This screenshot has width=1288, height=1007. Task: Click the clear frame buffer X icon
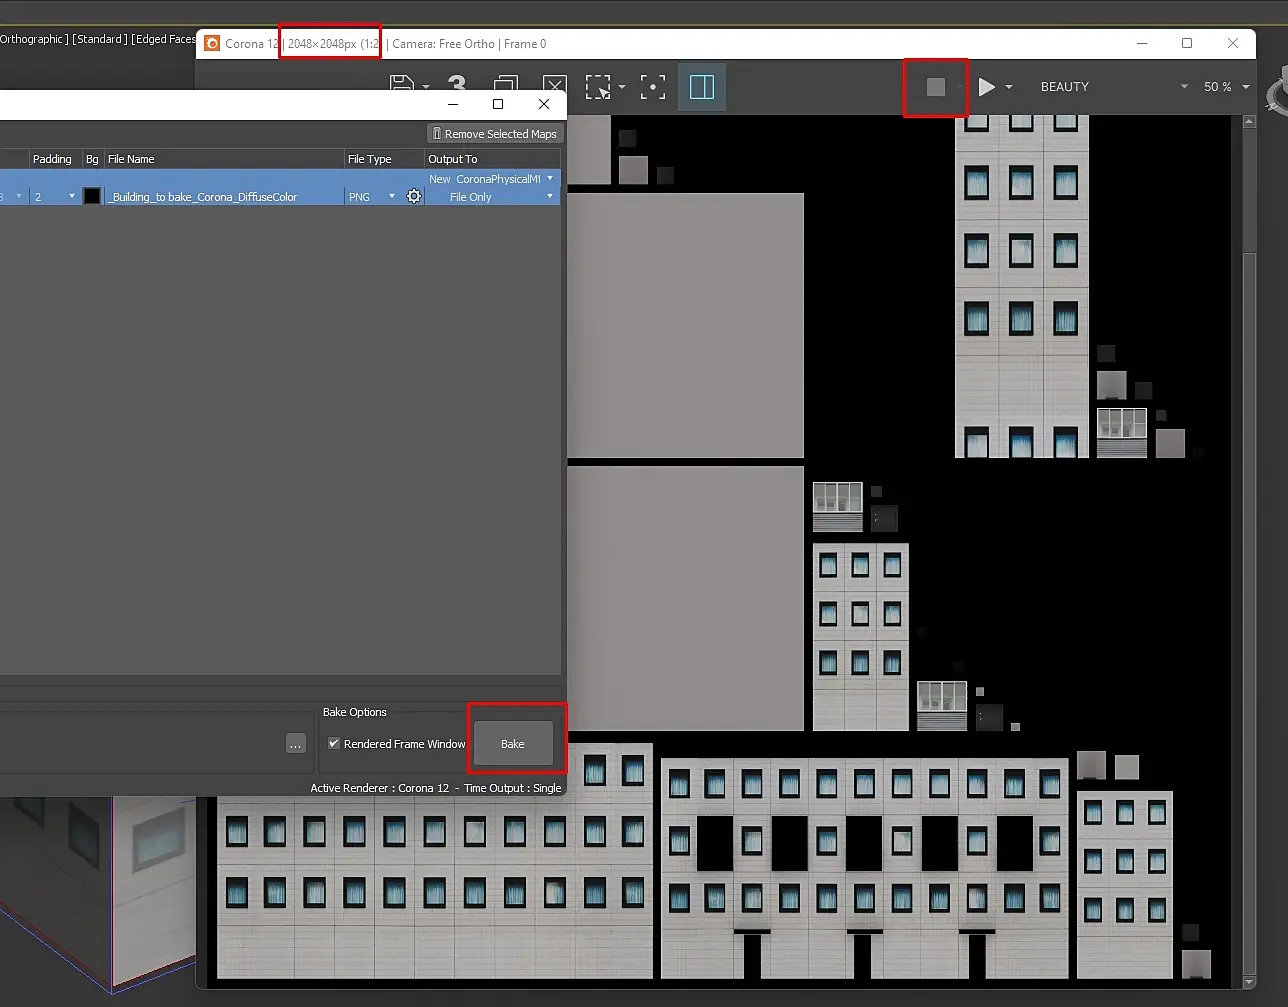point(555,84)
